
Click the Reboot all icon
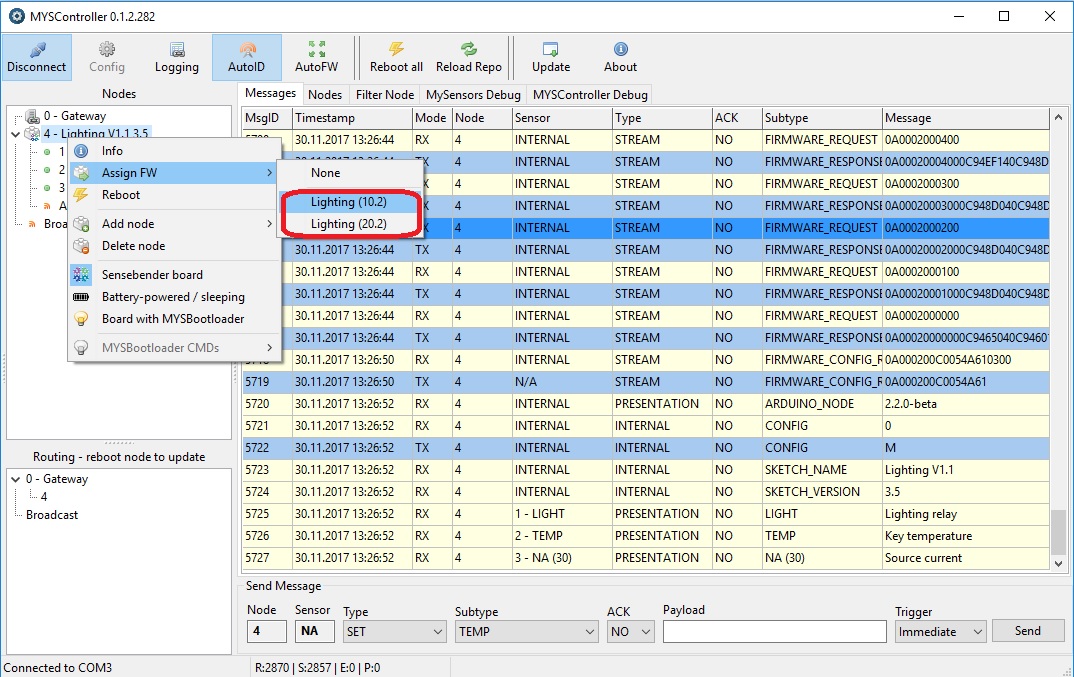396,57
